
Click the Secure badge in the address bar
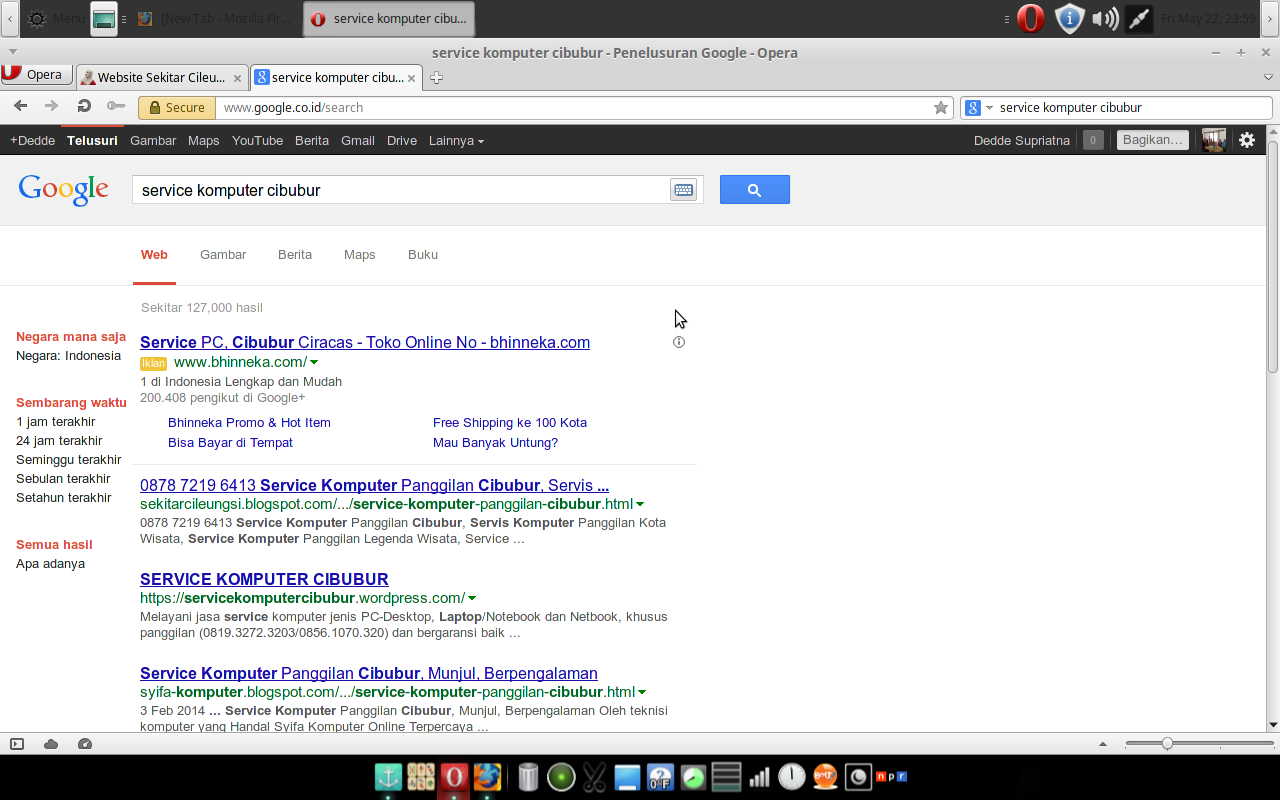click(x=177, y=107)
